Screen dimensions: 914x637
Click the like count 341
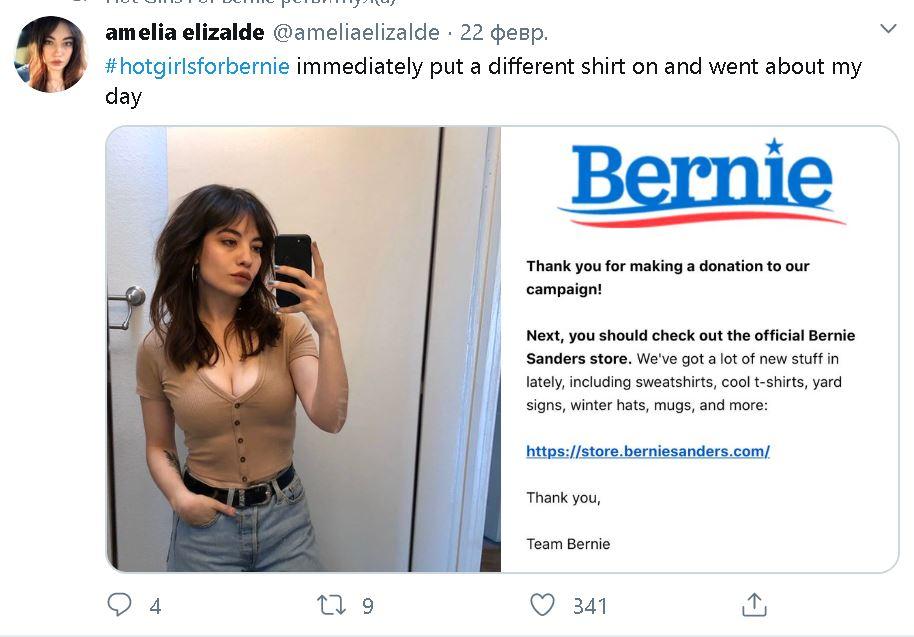click(x=589, y=606)
